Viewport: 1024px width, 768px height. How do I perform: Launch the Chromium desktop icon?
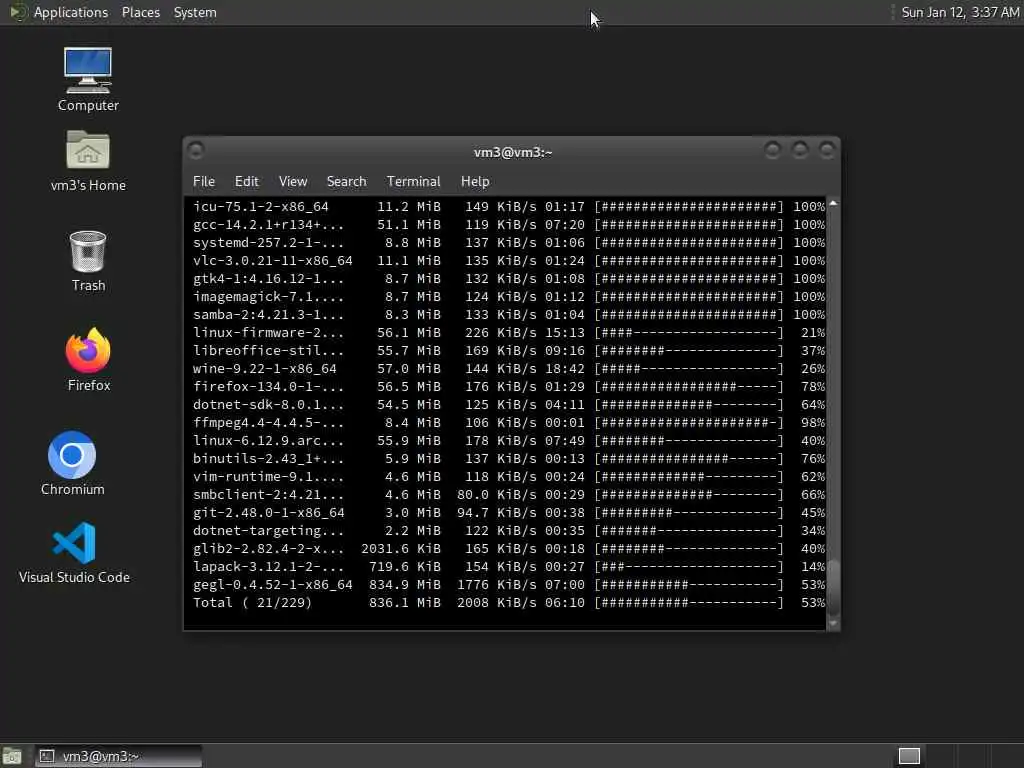click(72, 463)
